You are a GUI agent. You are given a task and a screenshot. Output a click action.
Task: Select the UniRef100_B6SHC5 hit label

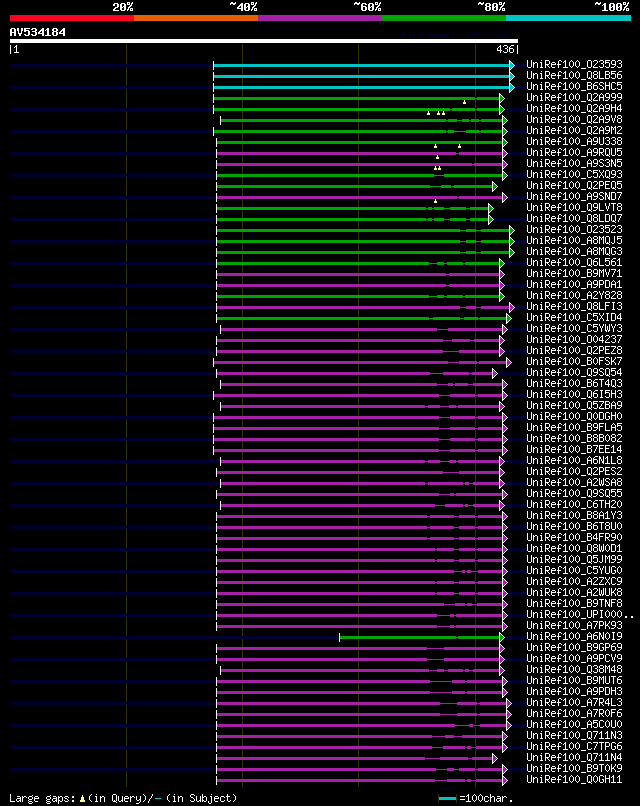(x=574, y=86)
